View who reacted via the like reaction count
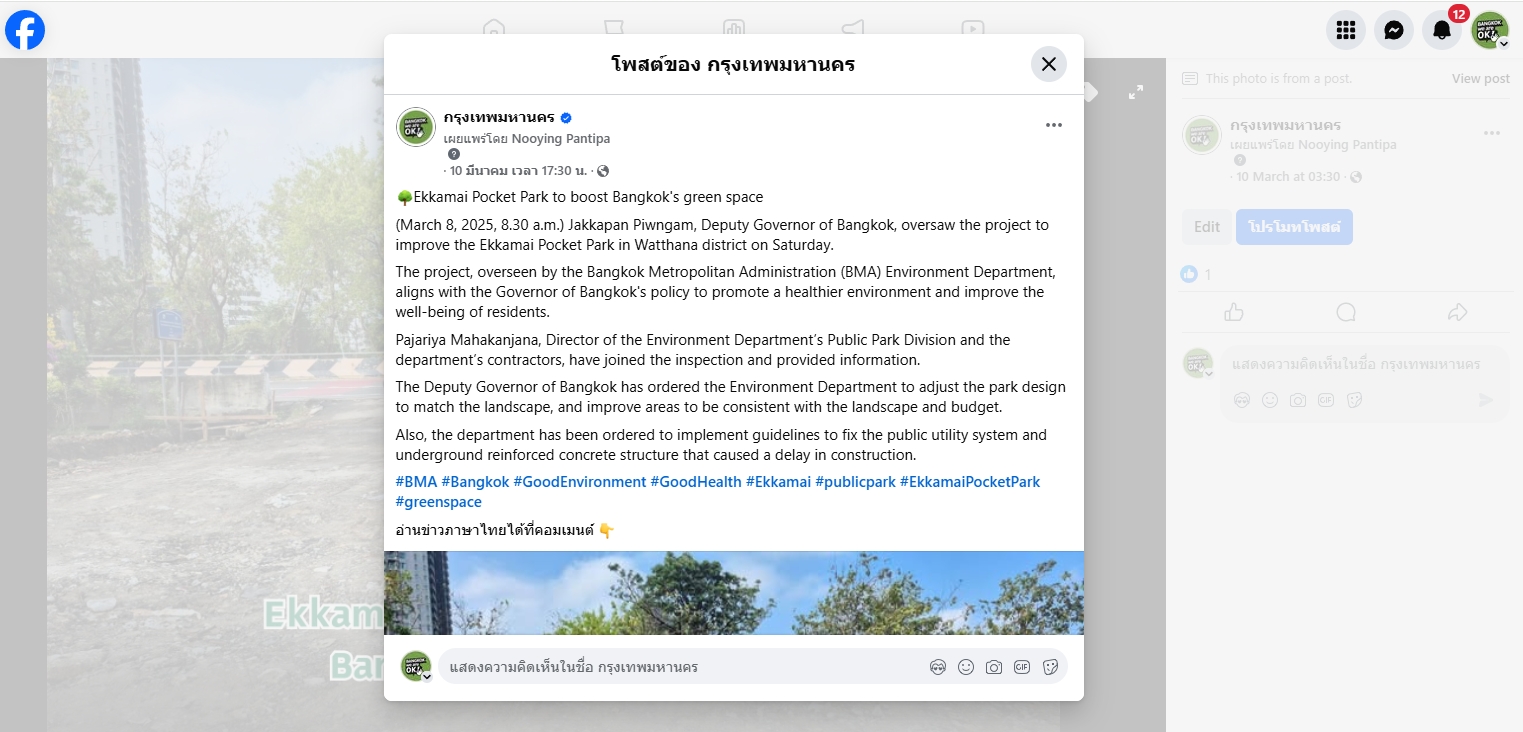 [x=1196, y=274]
